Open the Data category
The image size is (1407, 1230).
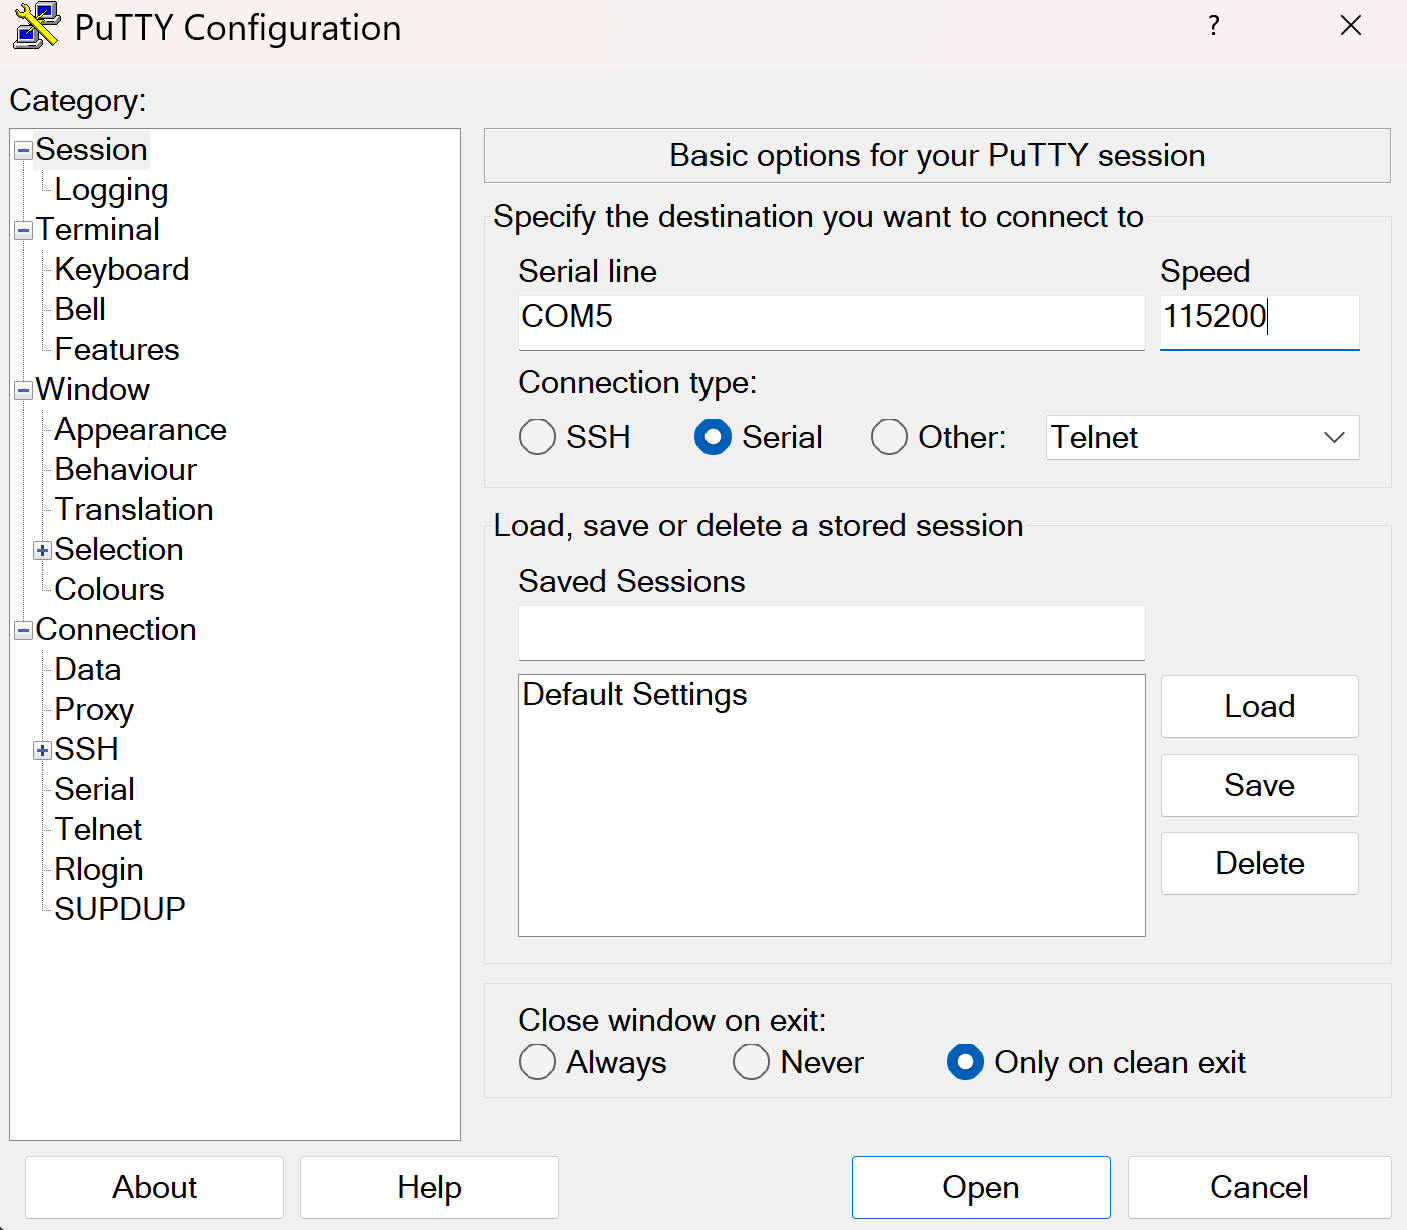pyautogui.click(x=88, y=670)
